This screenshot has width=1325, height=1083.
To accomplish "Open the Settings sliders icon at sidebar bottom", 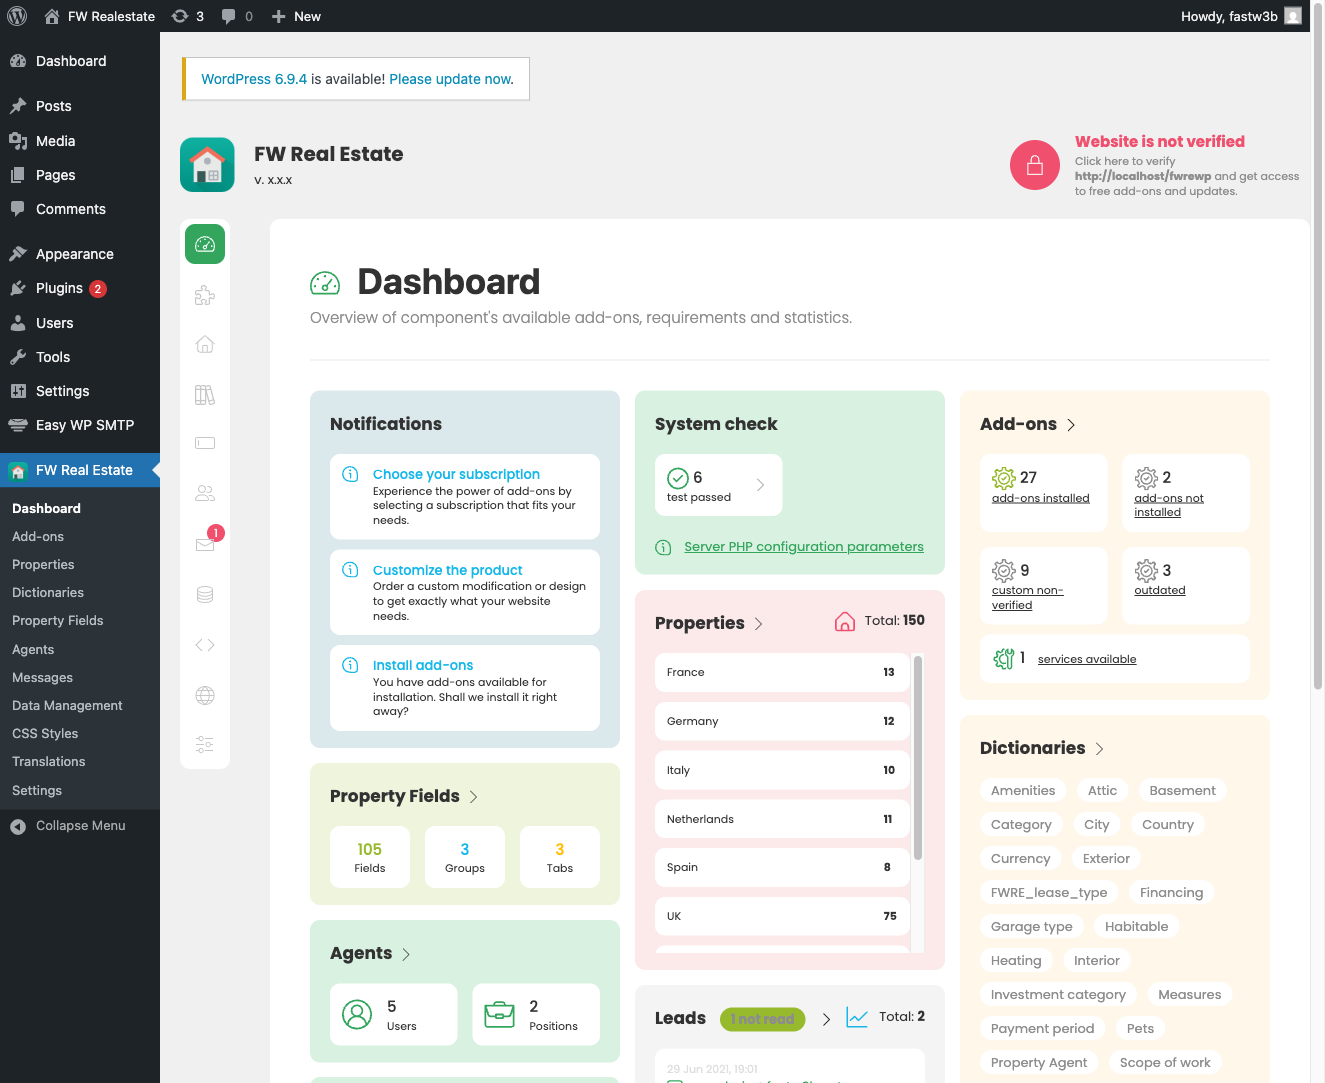I will [x=205, y=744].
